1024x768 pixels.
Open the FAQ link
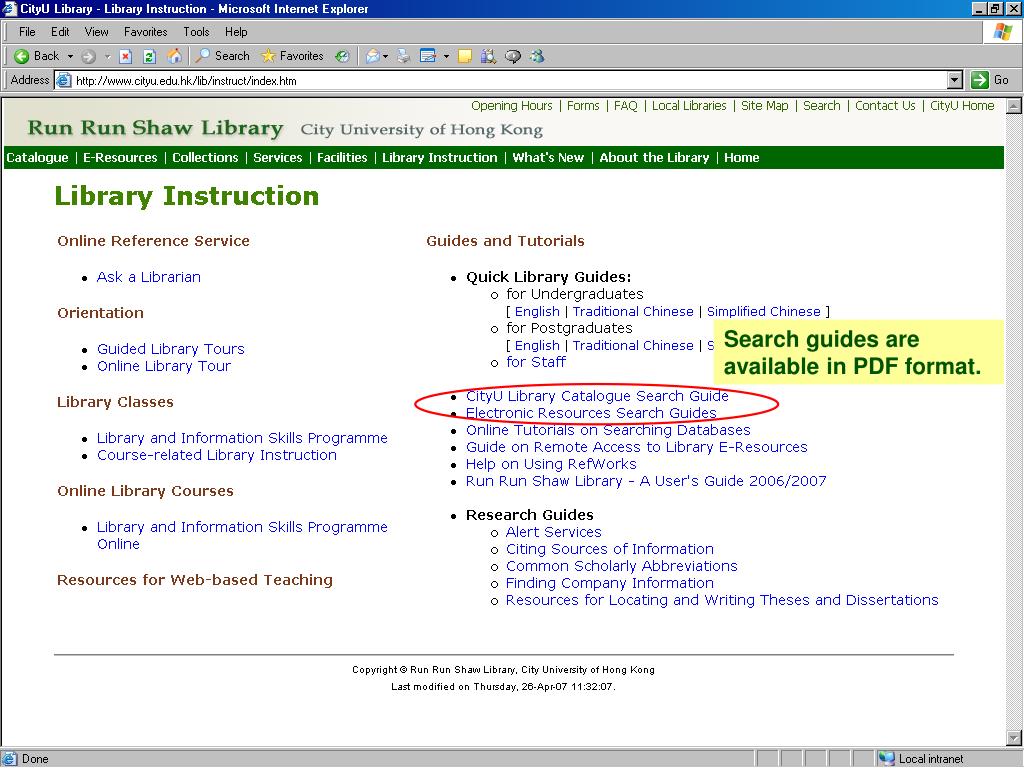coord(625,106)
